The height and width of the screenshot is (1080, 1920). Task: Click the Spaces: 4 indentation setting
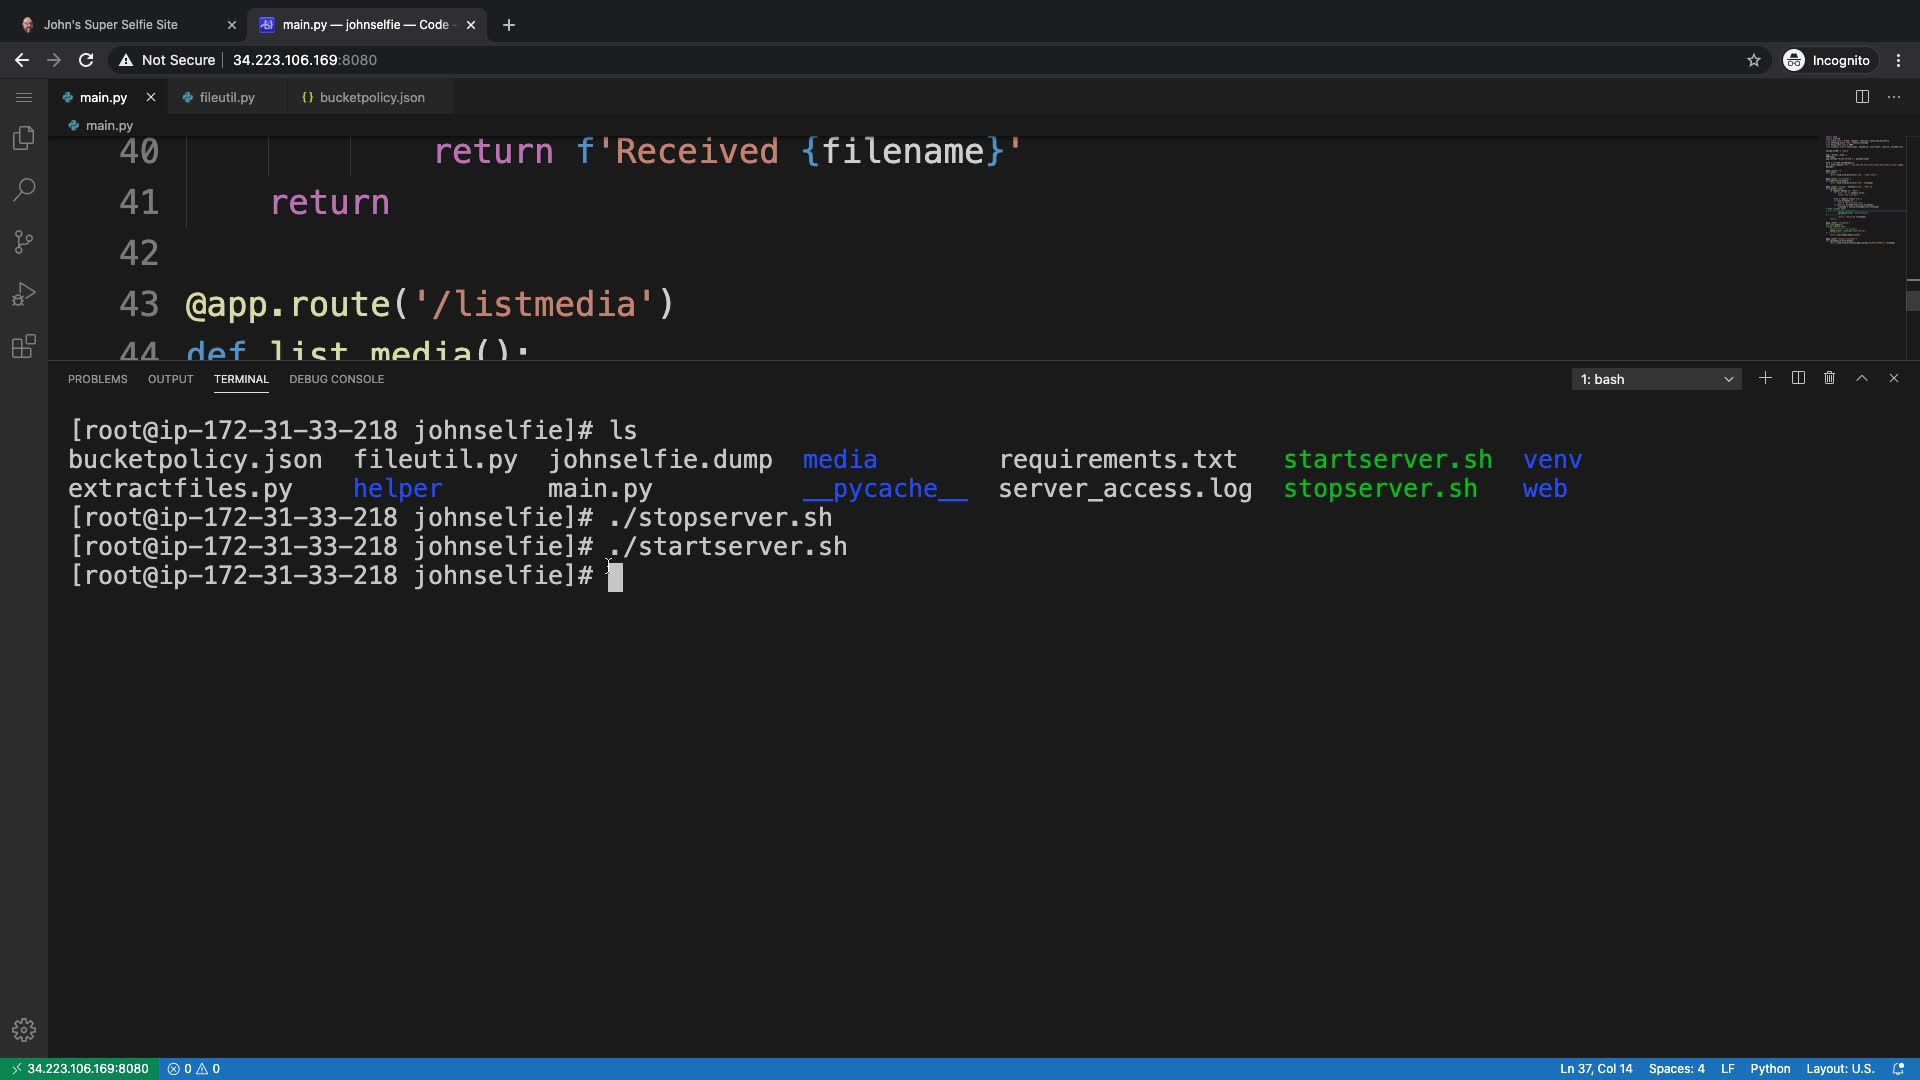coord(1676,1068)
